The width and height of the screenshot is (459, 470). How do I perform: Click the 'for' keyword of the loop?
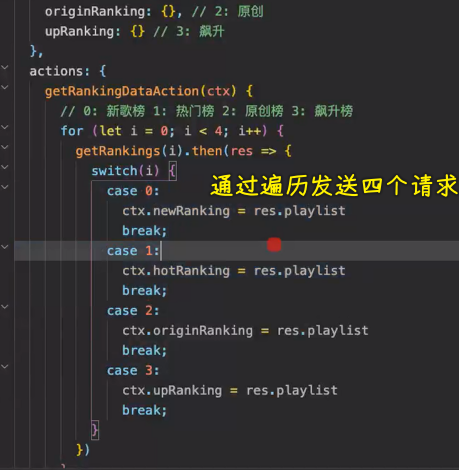(72, 131)
